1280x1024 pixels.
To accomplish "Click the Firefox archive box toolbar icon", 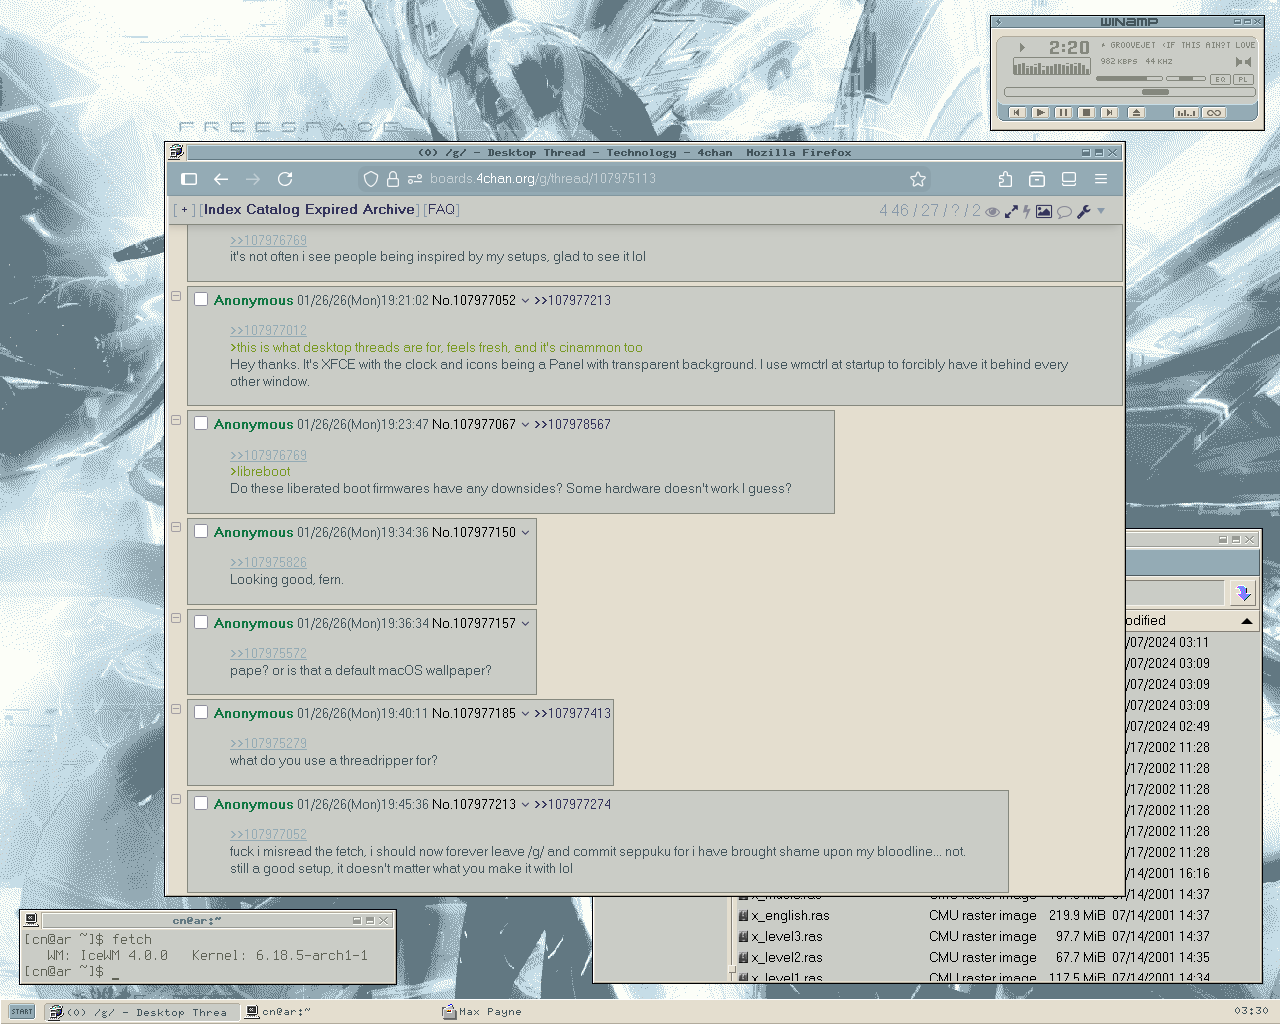I will 1037,179.
